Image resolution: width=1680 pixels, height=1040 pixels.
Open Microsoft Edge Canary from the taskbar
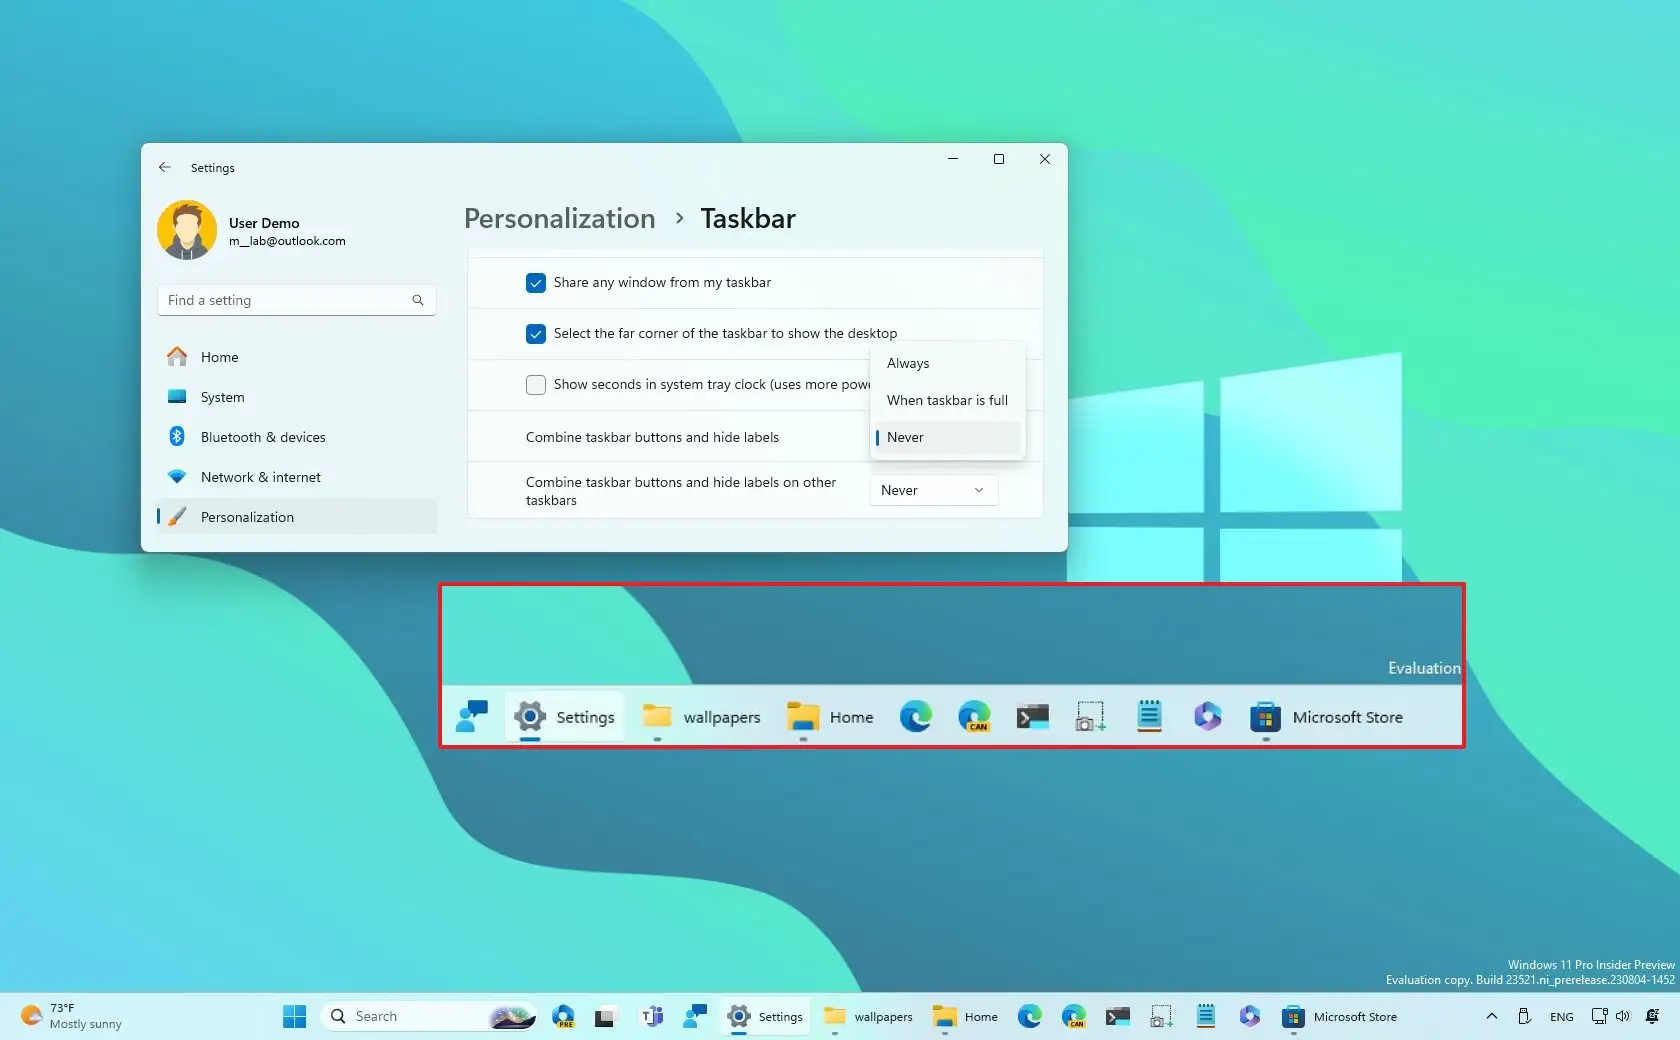click(x=973, y=717)
